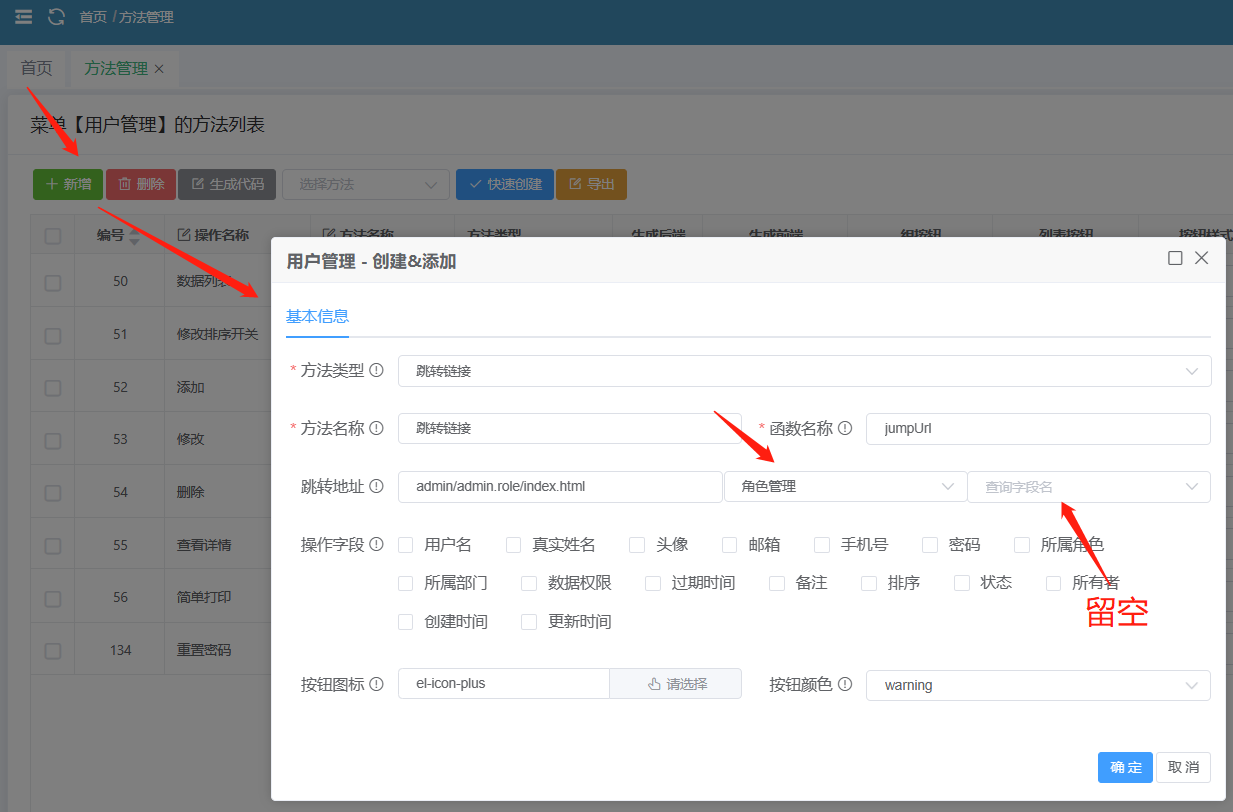Click help icon beside 函数名称 label
1233x812 pixels.
[x=845, y=428]
